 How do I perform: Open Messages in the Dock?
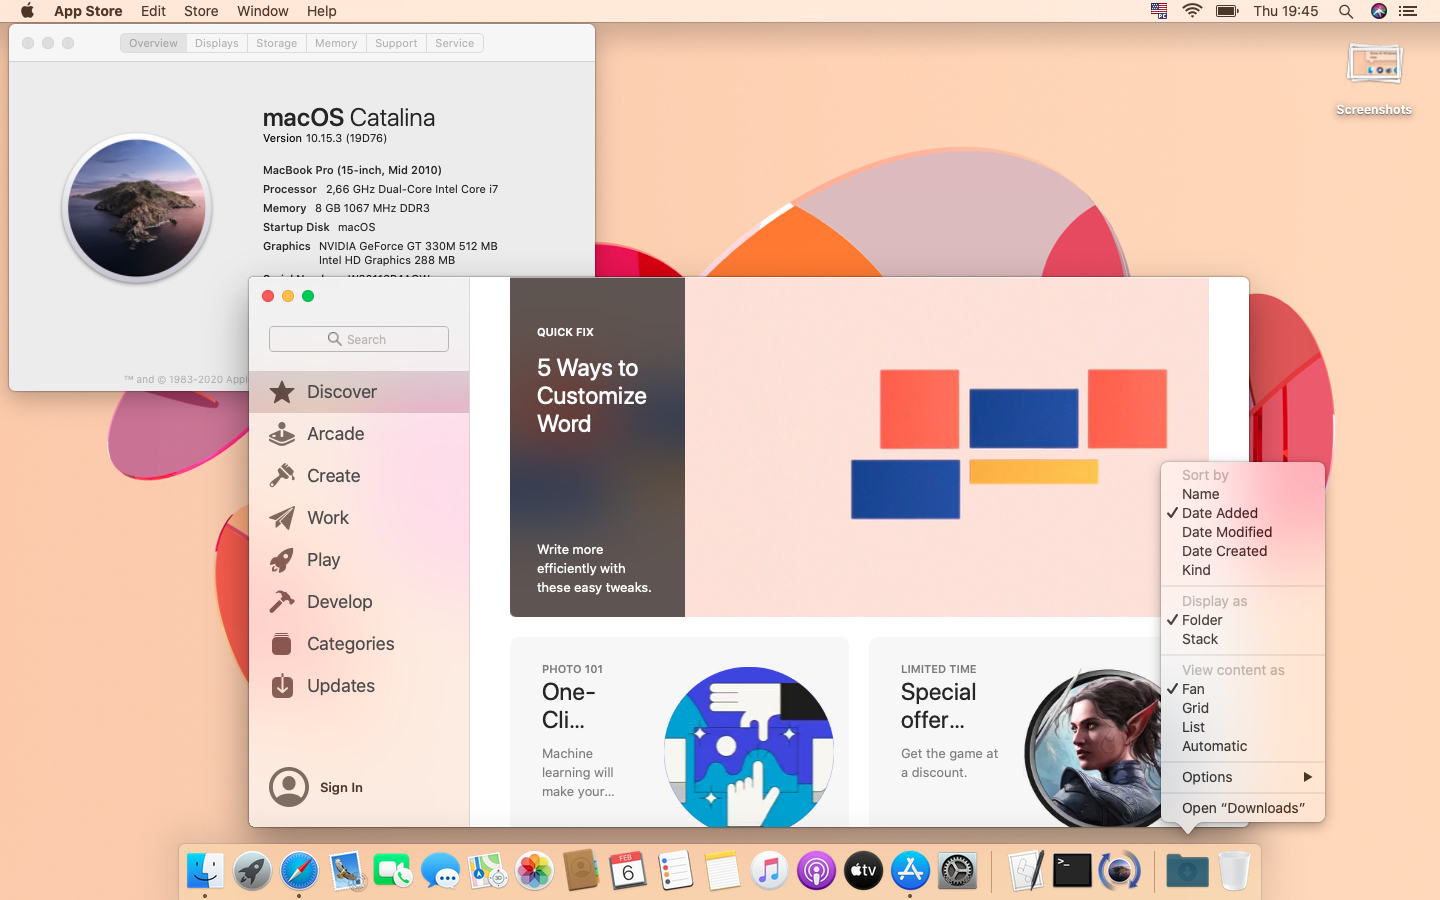click(440, 871)
